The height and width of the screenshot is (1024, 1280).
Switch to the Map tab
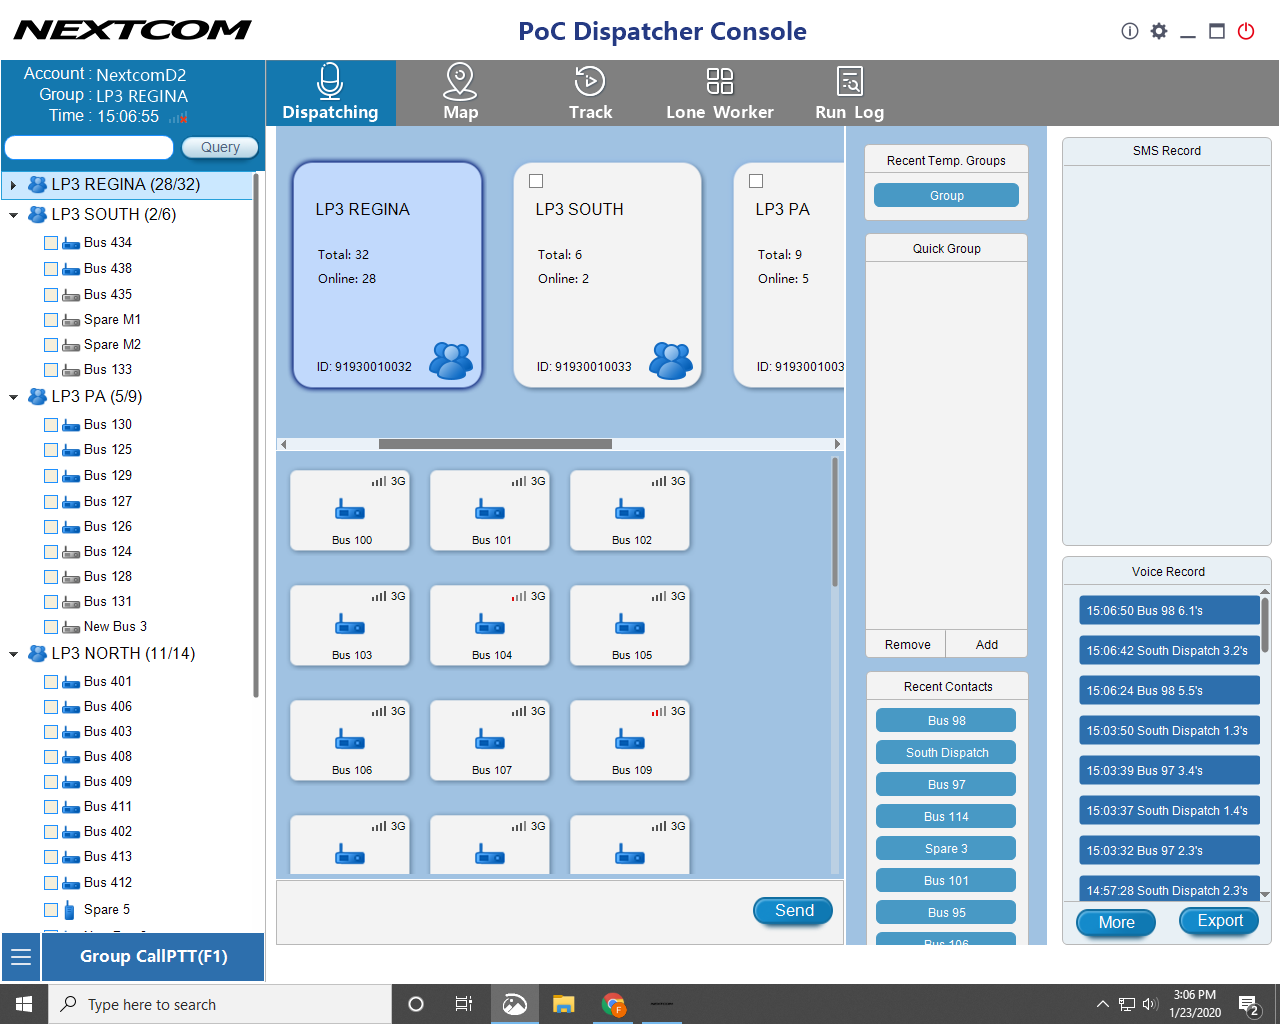pyautogui.click(x=460, y=93)
